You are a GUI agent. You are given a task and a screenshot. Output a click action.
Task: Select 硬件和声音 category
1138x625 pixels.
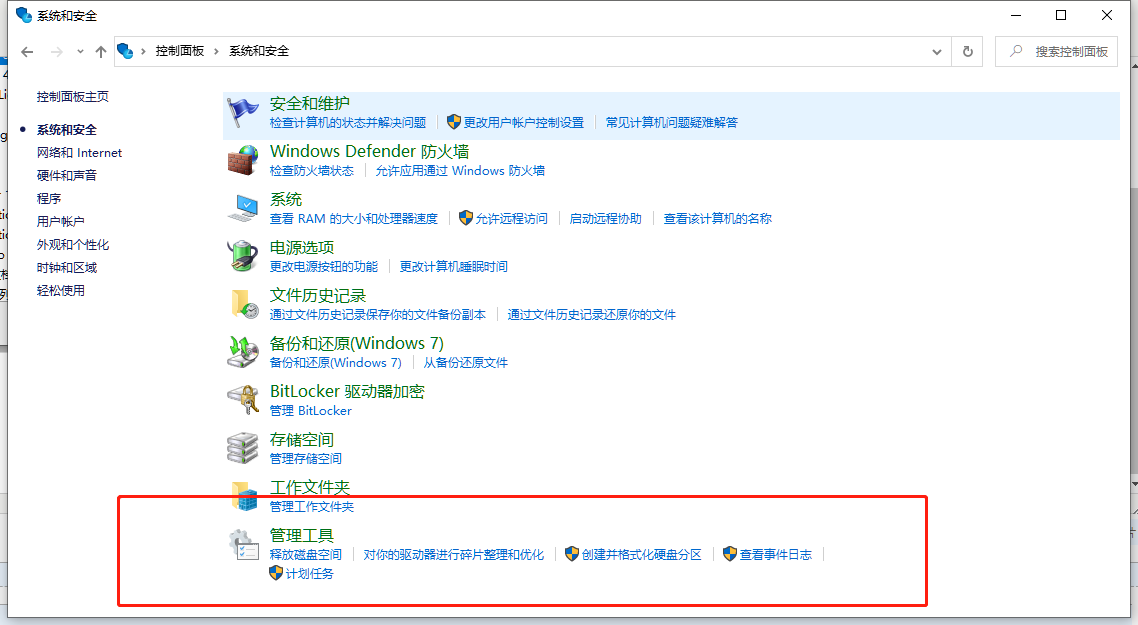pyautogui.click(x=67, y=176)
